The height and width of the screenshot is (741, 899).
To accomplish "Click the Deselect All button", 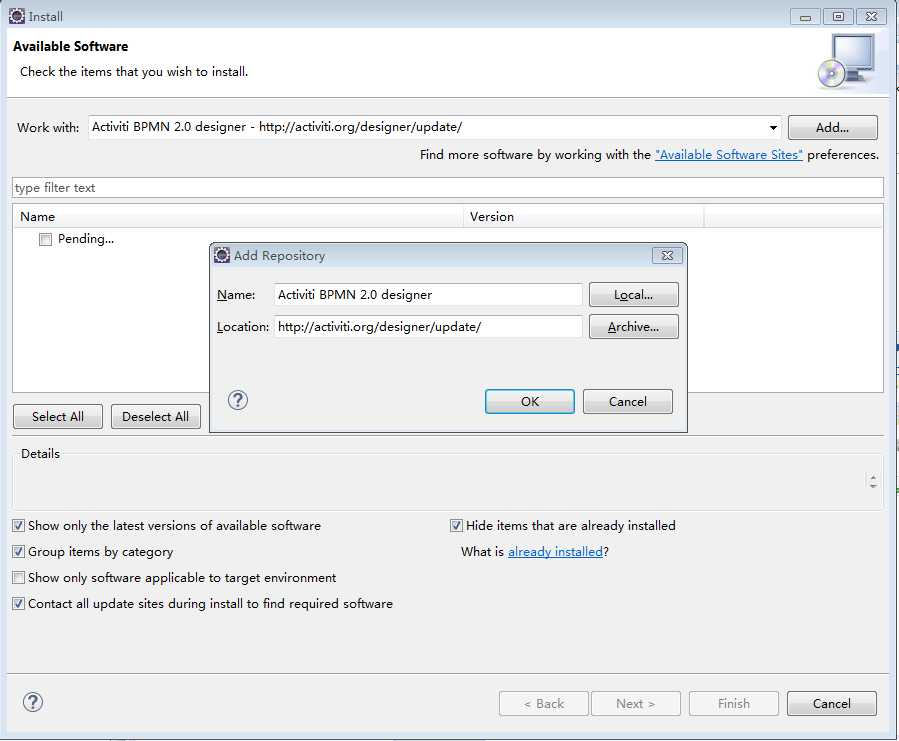I will [155, 417].
